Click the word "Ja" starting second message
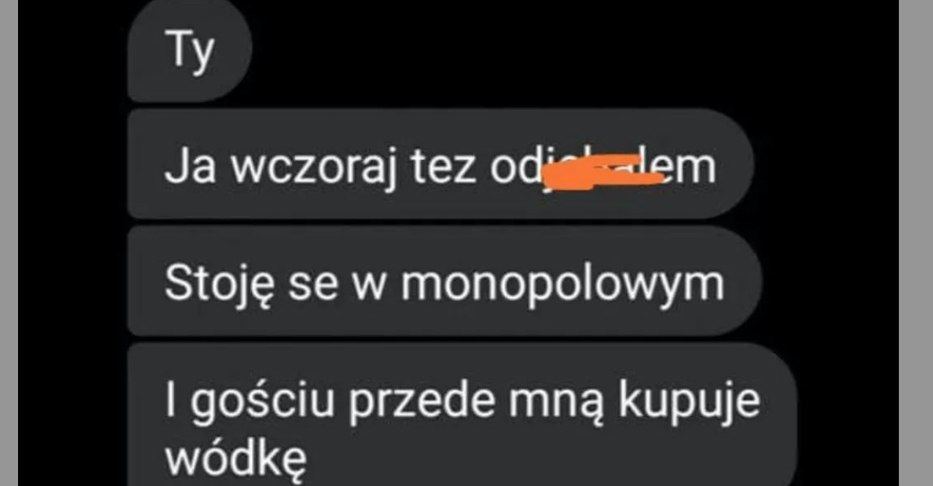The width and height of the screenshot is (933, 486). coord(190,168)
